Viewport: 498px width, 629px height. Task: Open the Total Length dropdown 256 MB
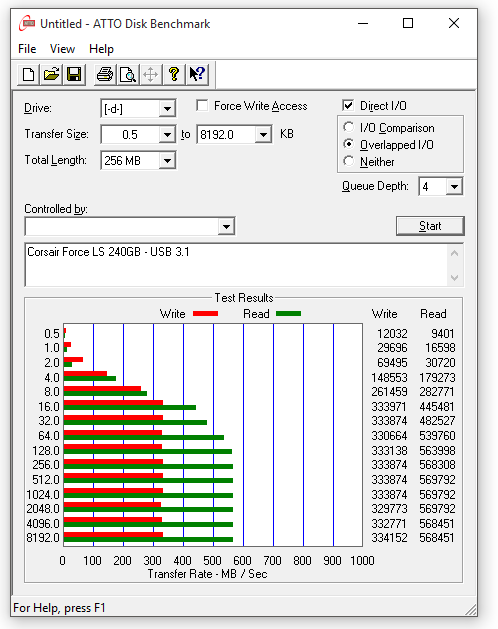coord(167,161)
